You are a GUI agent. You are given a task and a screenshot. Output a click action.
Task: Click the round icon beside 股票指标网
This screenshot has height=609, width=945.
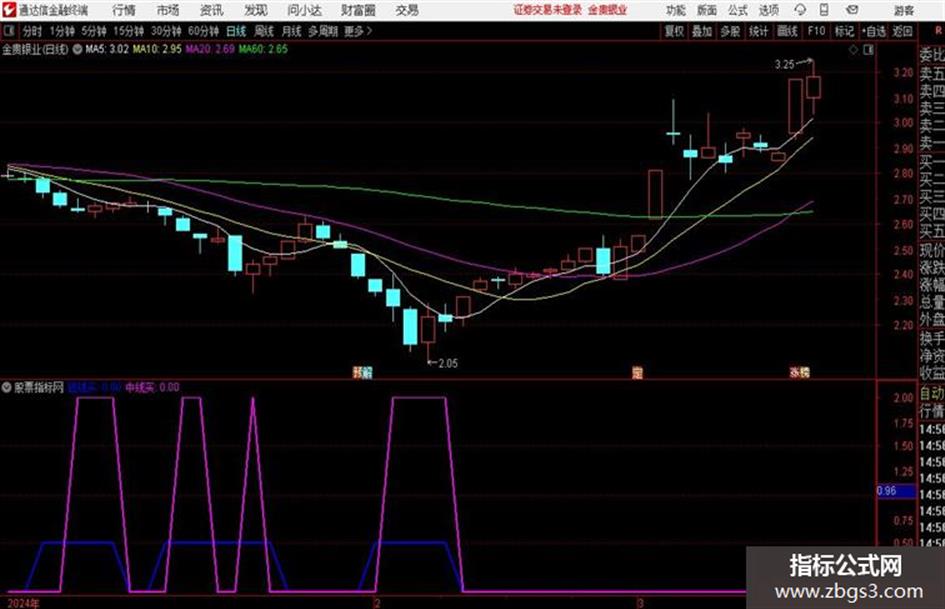[x=7, y=388]
